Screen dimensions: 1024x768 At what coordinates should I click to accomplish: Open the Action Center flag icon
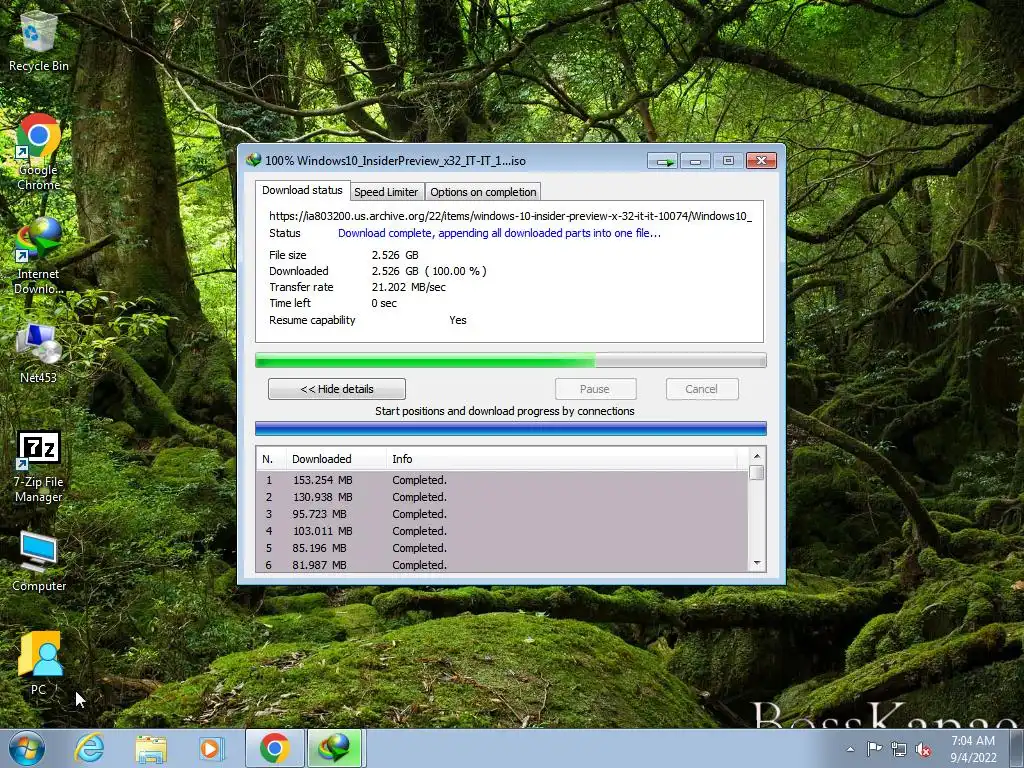pos(874,749)
